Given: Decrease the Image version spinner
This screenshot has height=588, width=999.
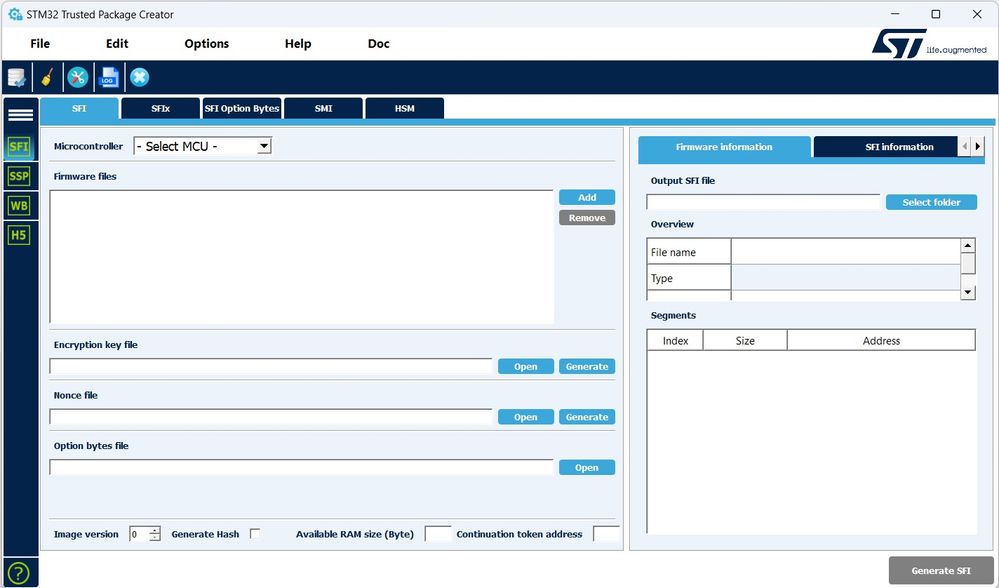Looking at the screenshot, I should click(x=155, y=538).
